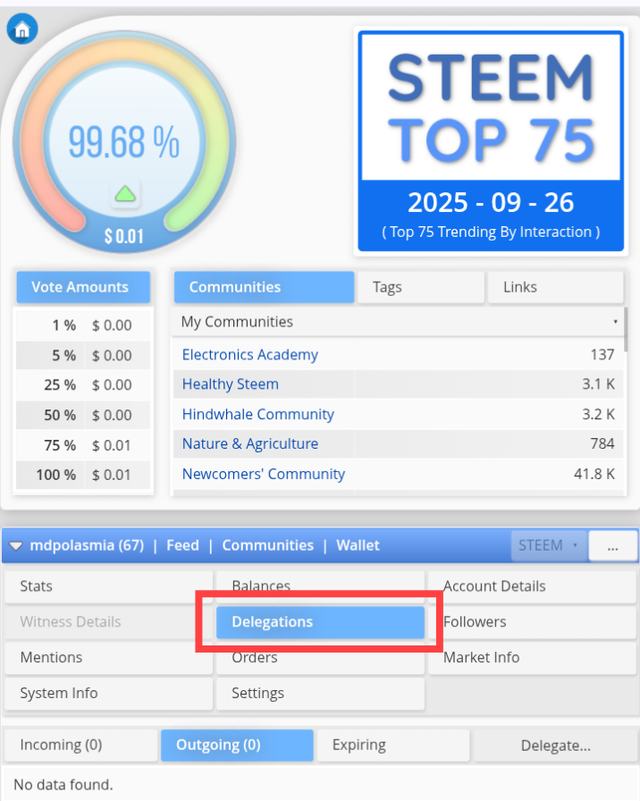This screenshot has height=801, width=640.
Task: Click Top 75 Trending By Interaction caption
Action: coord(490,232)
